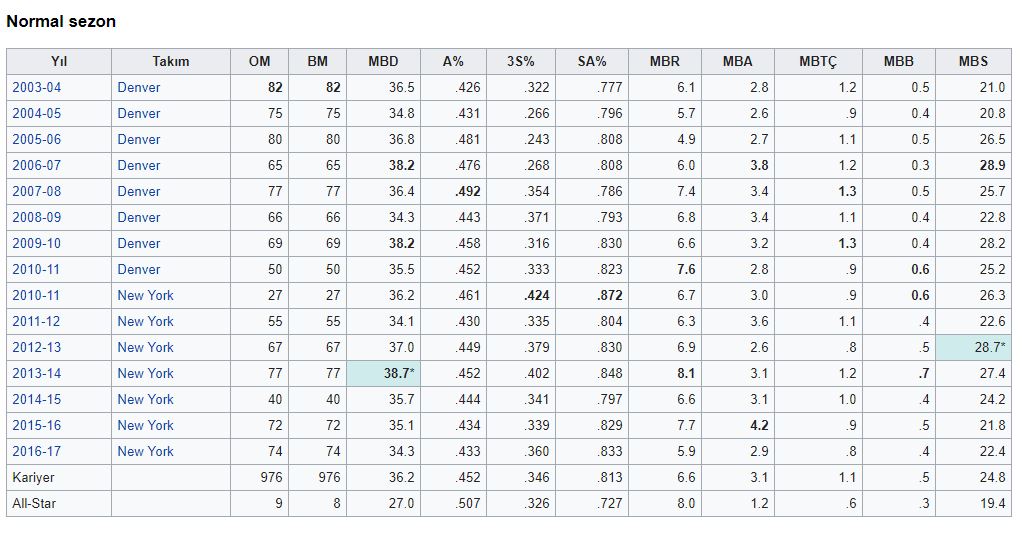Screen dimensions: 1022x534
Task: Click the Takım column header
Action: coord(171,62)
